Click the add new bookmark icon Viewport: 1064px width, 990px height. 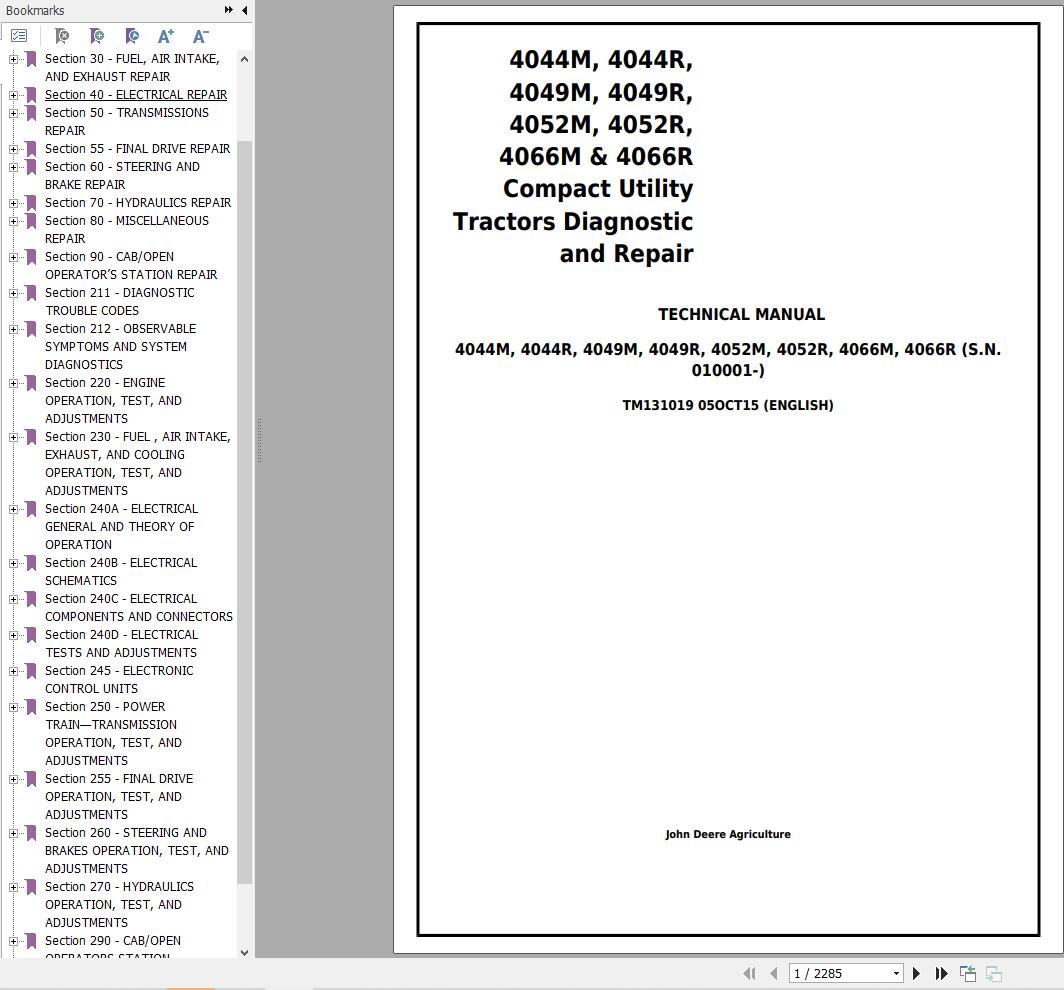[97, 35]
